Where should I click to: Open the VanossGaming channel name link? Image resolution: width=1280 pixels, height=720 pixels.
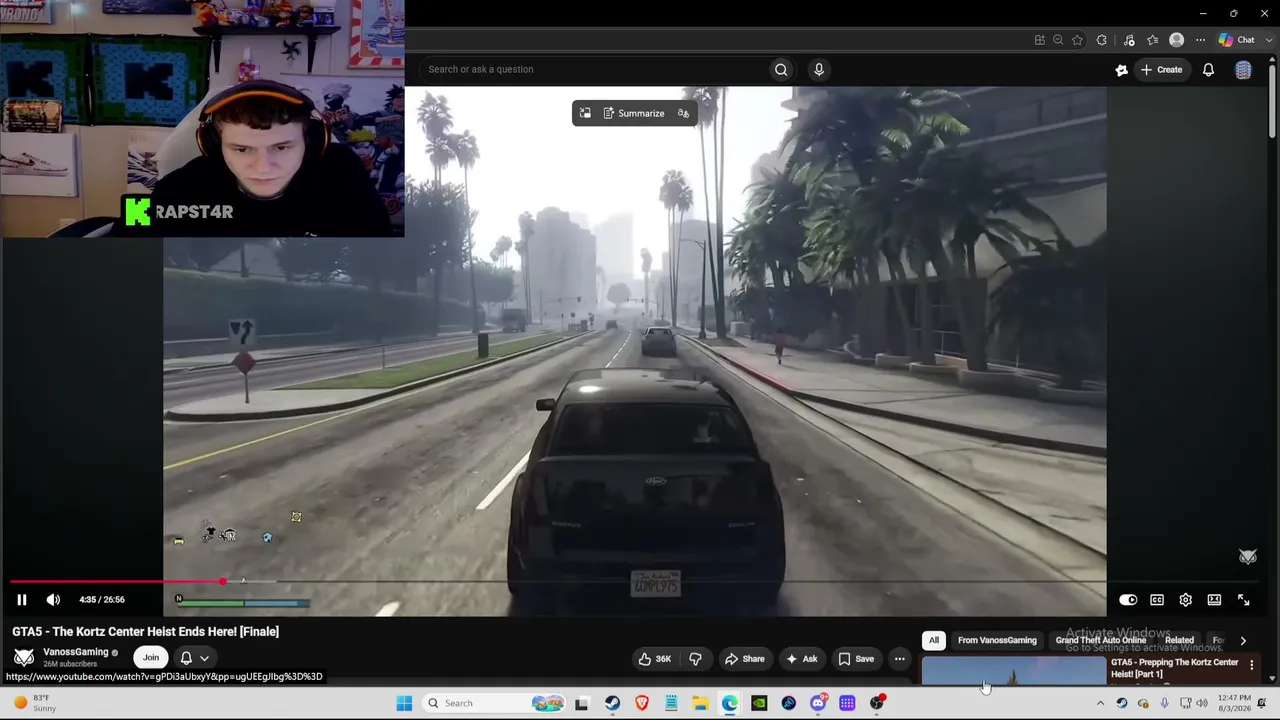[76, 652]
